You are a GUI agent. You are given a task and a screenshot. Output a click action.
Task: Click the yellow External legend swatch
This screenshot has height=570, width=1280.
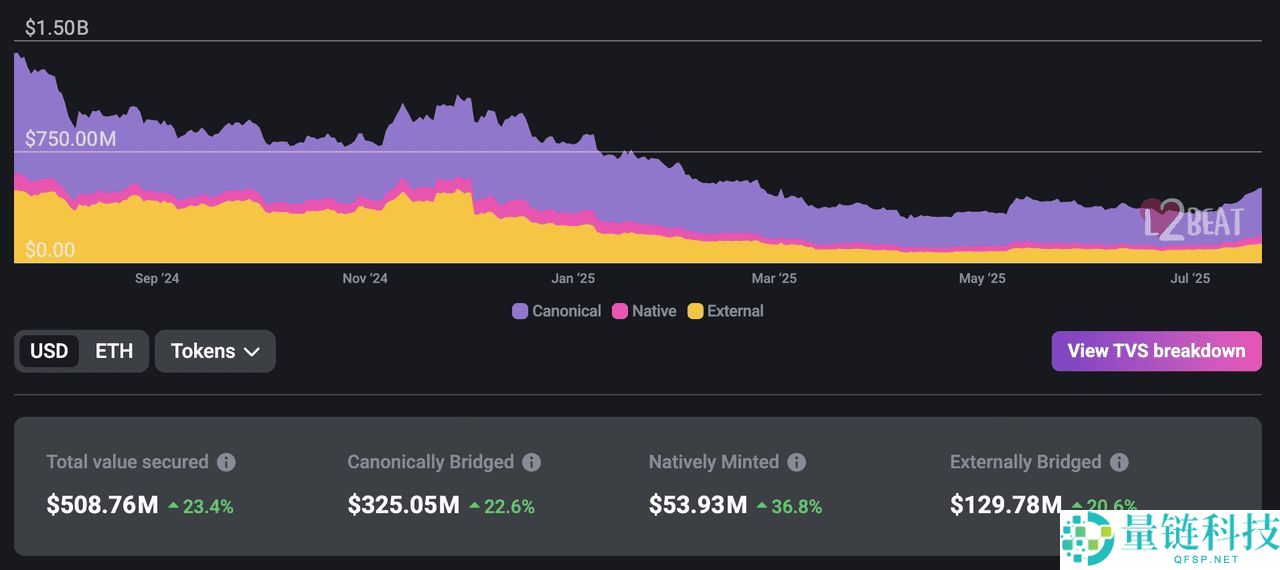(x=695, y=311)
